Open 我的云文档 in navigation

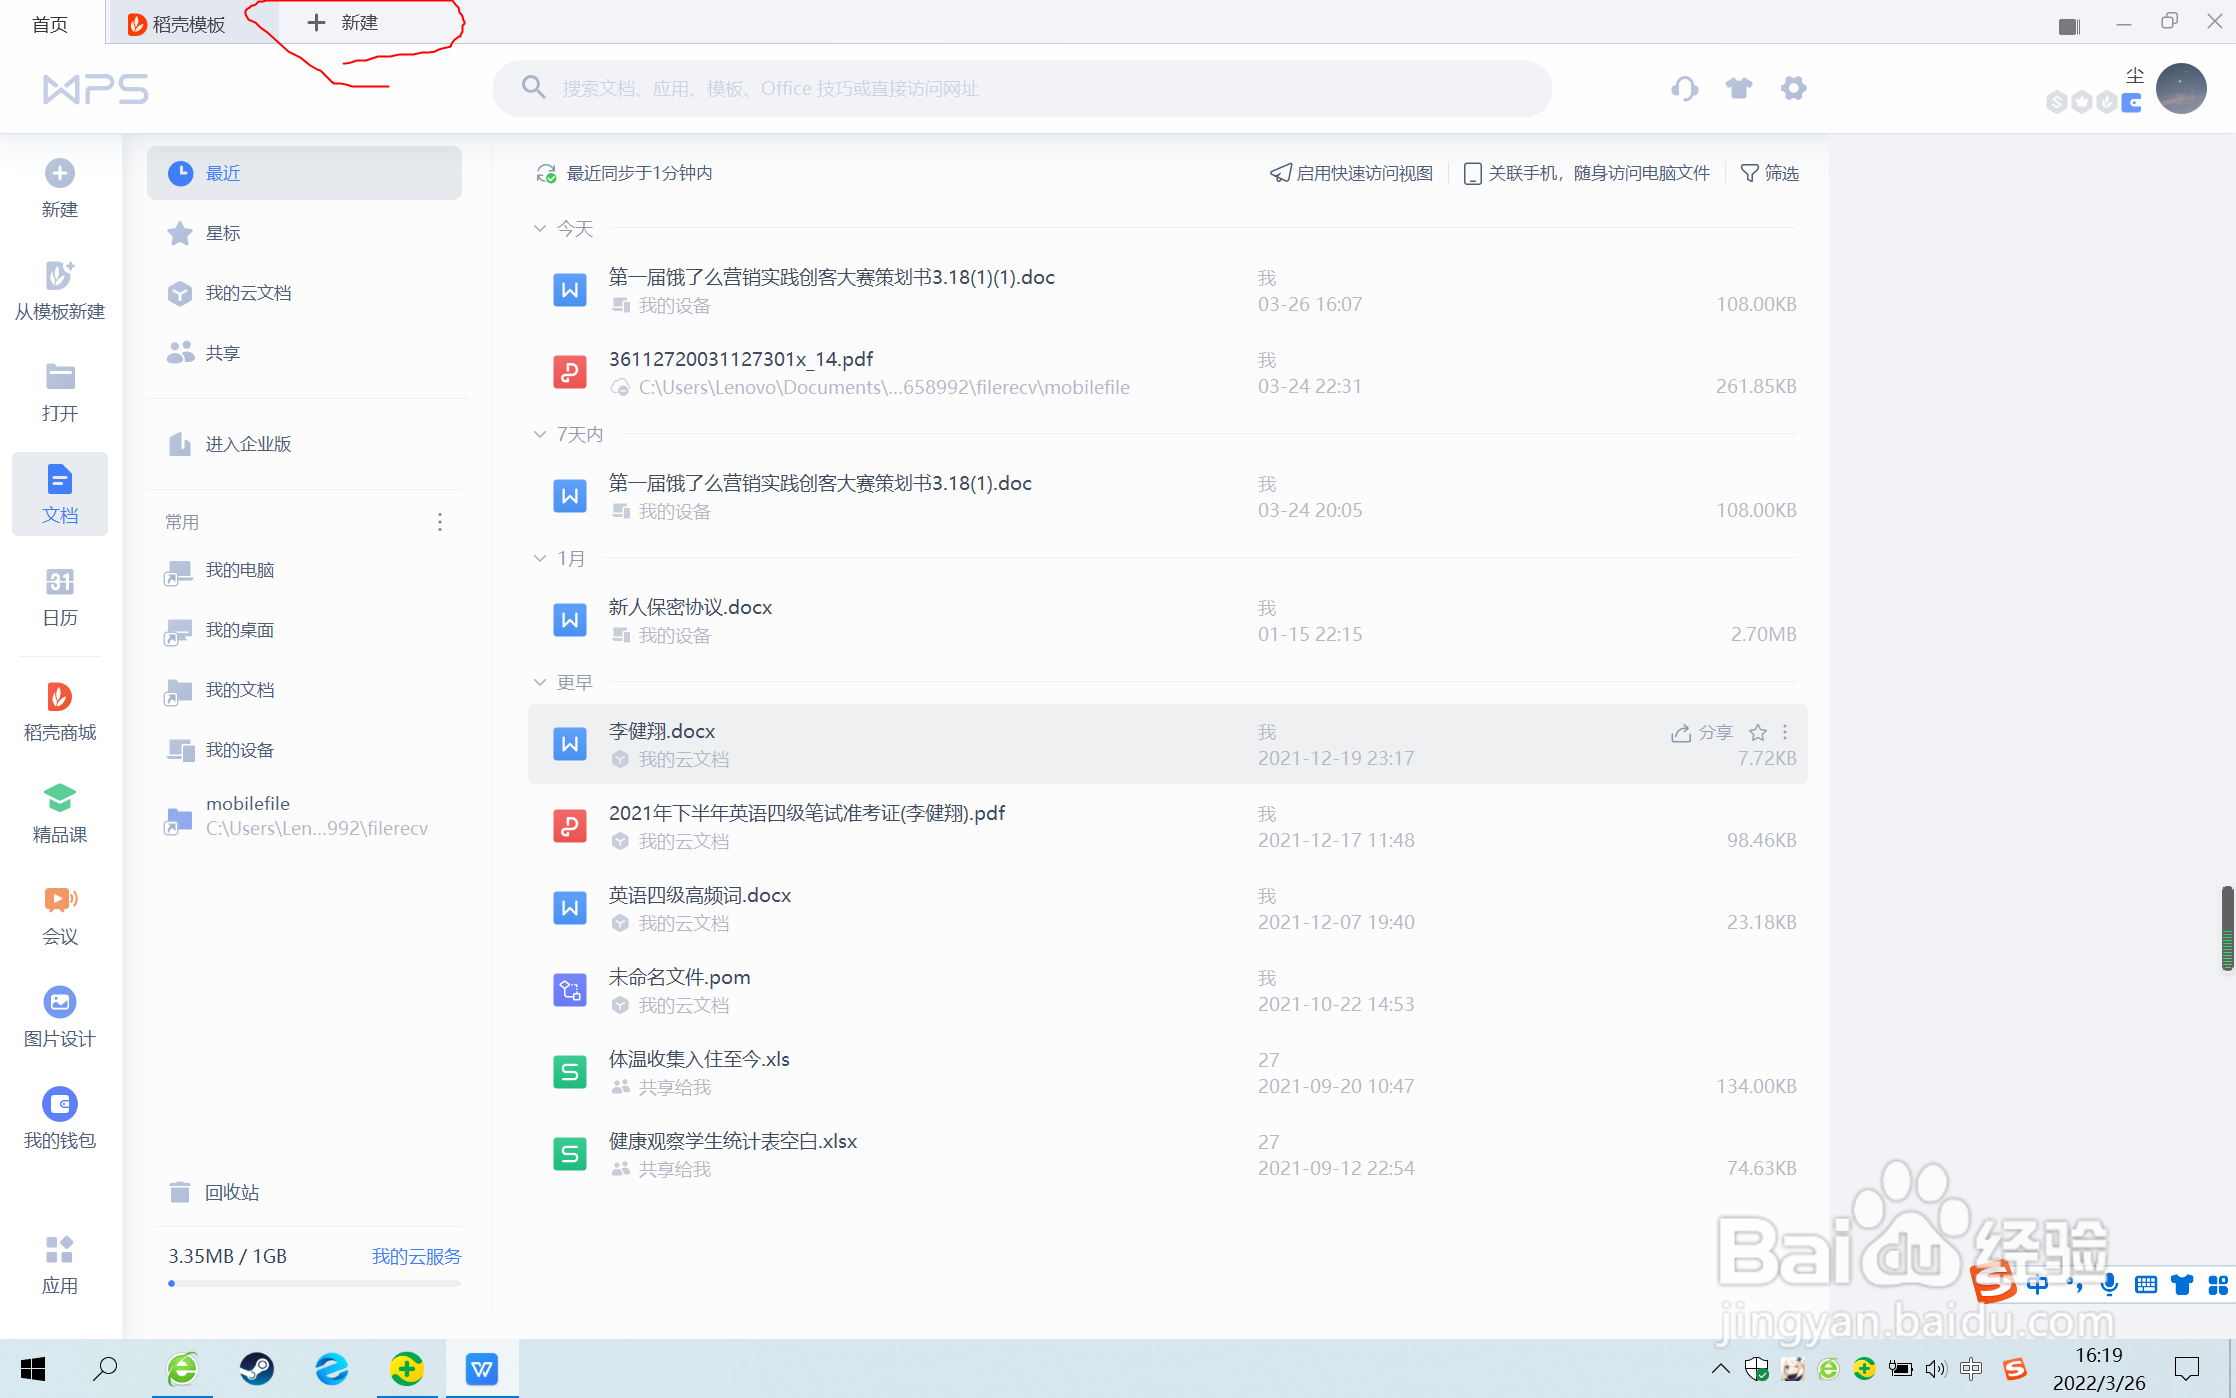coord(304,293)
